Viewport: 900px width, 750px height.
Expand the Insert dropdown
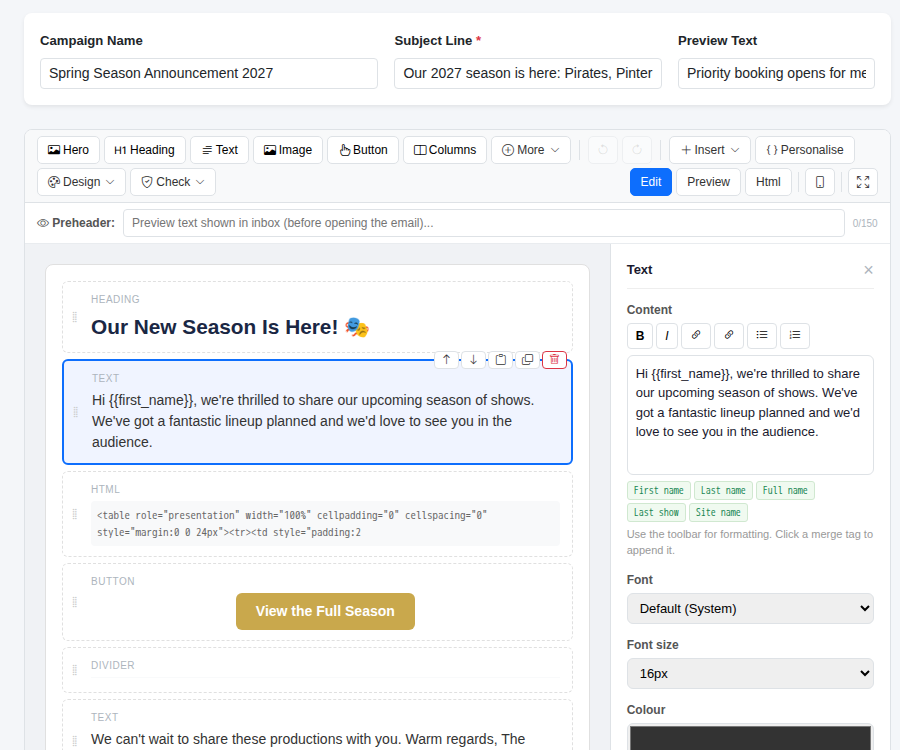(709, 150)
